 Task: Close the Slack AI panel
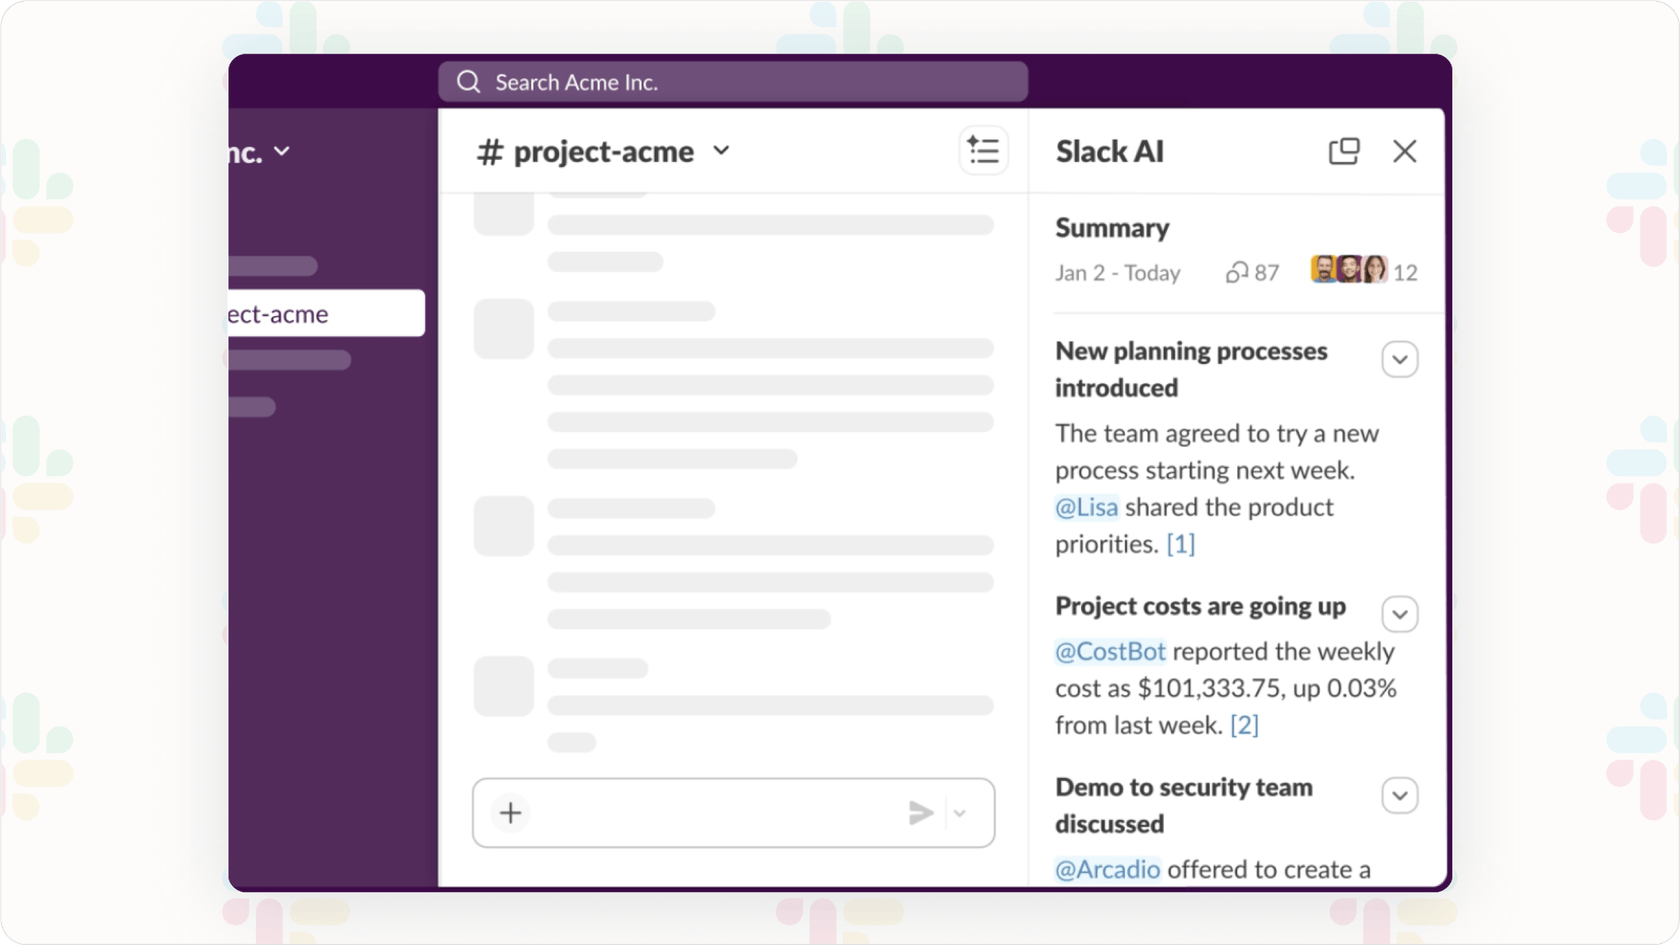click(x=1405, y=150)
